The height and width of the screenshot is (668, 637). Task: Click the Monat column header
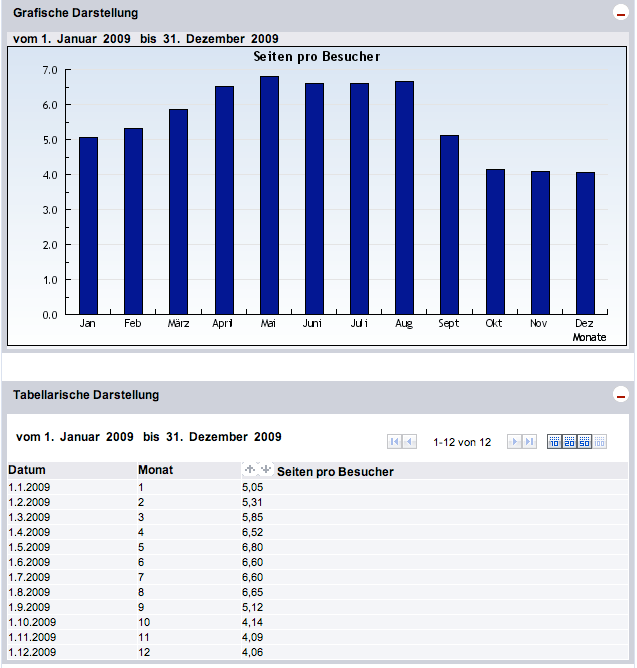point(155,470)
